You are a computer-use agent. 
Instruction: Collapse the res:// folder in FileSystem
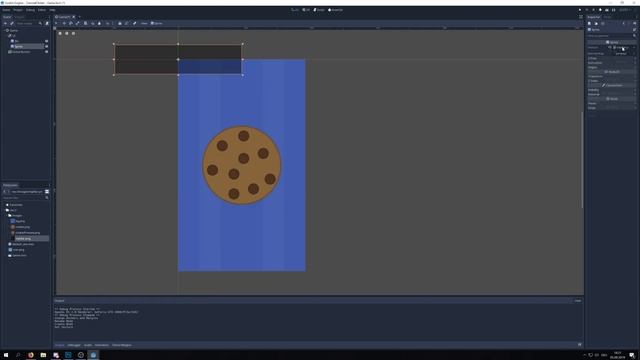(x=4, y=210)
